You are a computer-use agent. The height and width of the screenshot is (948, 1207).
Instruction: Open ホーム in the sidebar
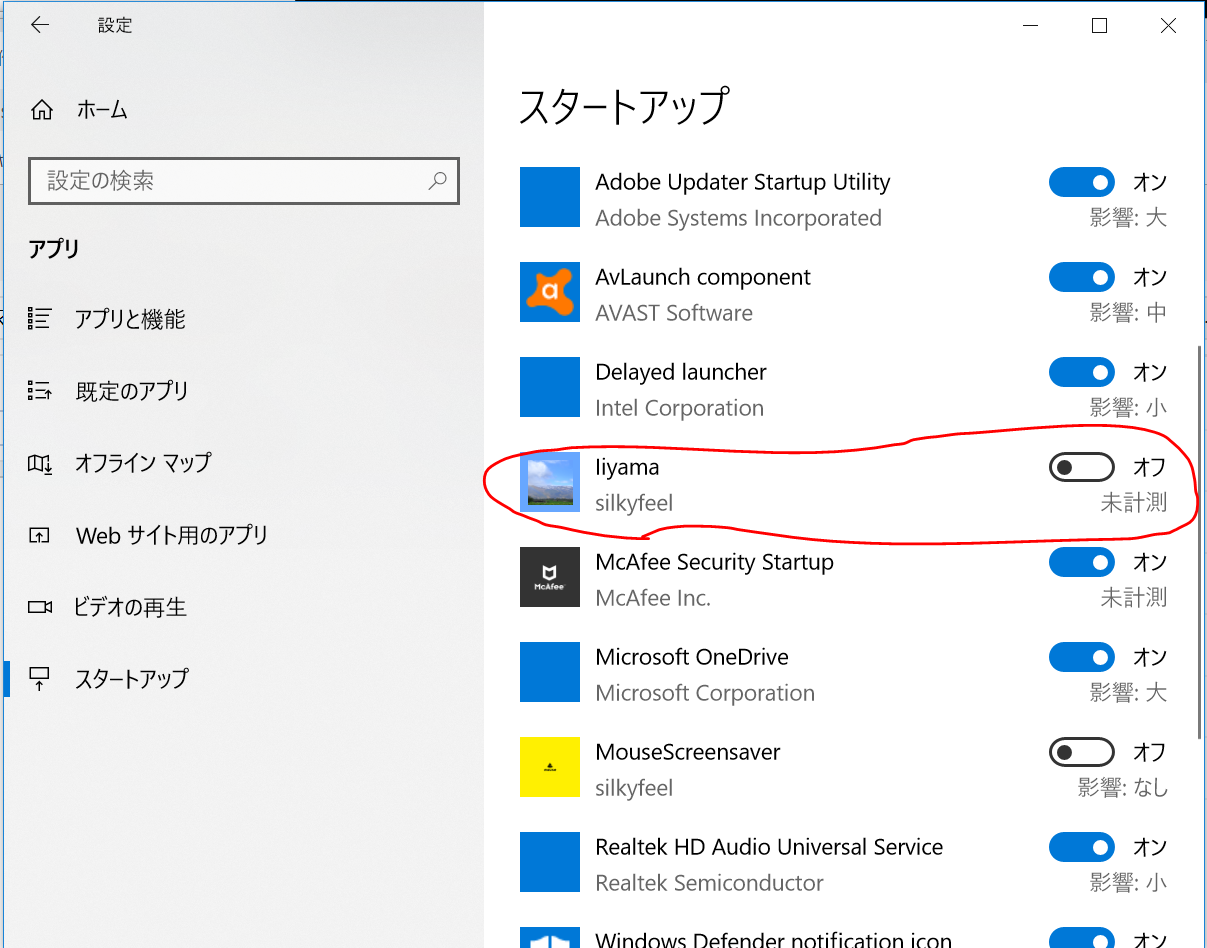[102, 110]
